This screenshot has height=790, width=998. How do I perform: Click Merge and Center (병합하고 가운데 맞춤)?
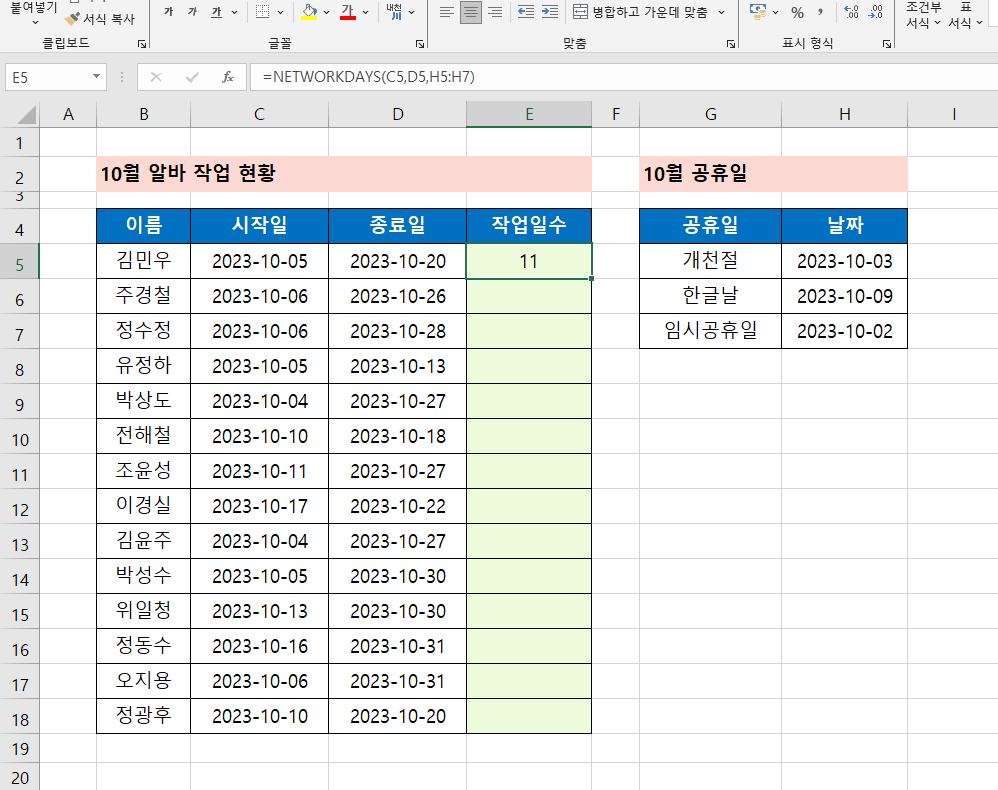click(640, 12)
